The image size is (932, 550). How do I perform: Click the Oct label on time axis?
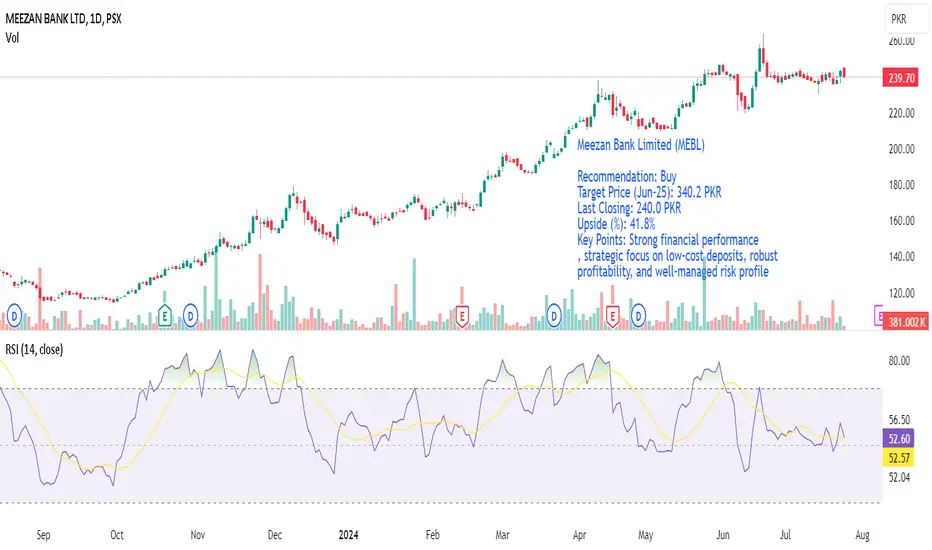117,535
